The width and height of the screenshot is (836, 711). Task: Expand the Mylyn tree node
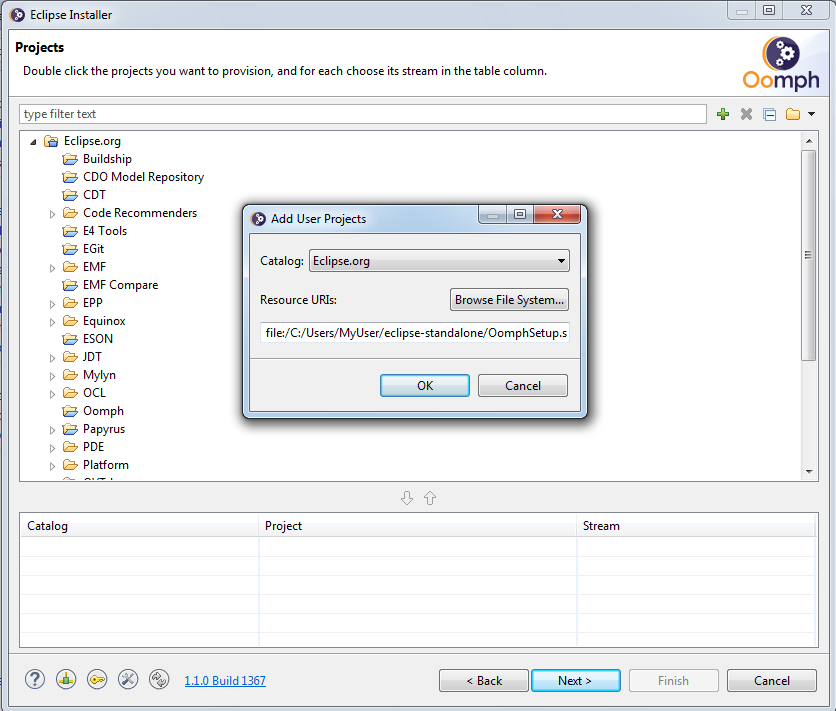(x=52, y=376)
